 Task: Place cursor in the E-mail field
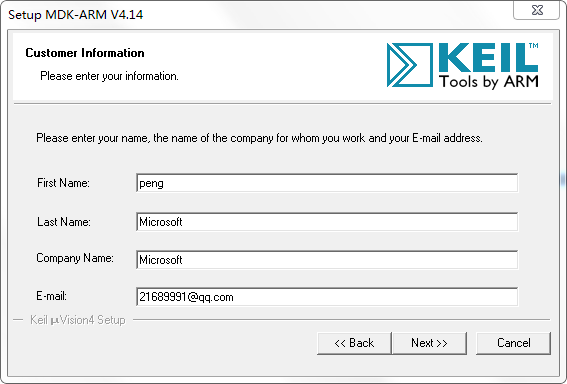(x=327, y=297)
